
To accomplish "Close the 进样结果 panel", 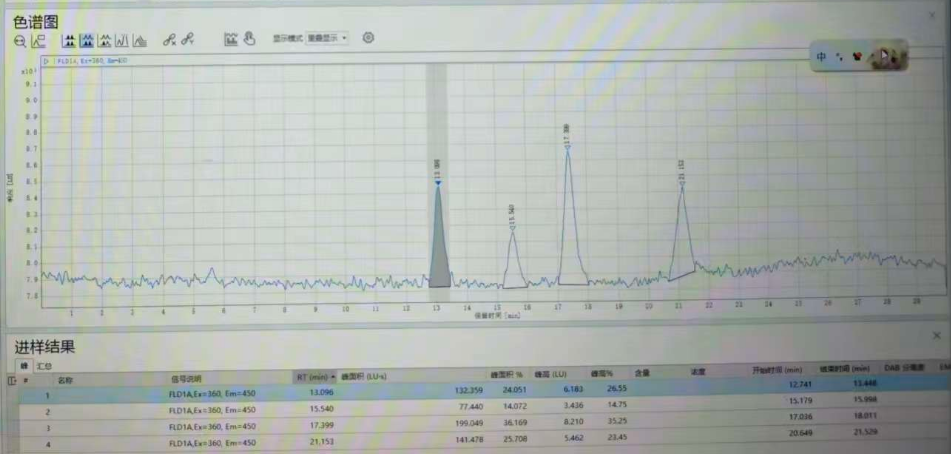I will click(x=936, y=336).
